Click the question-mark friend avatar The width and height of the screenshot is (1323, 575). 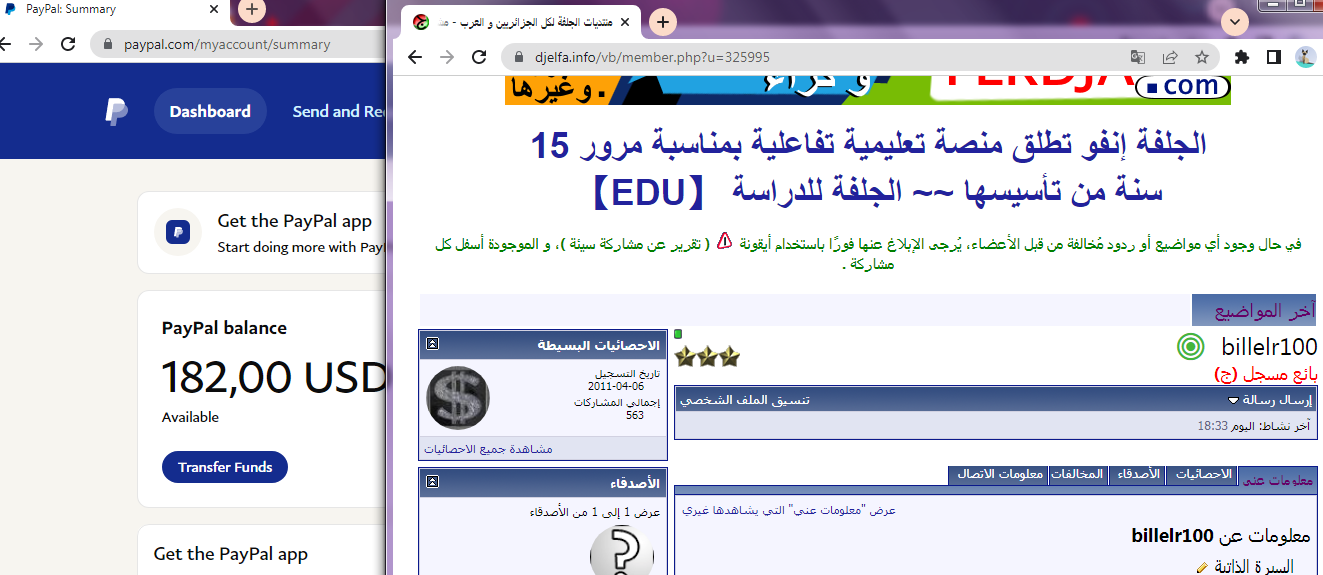(x=622, y=551)
